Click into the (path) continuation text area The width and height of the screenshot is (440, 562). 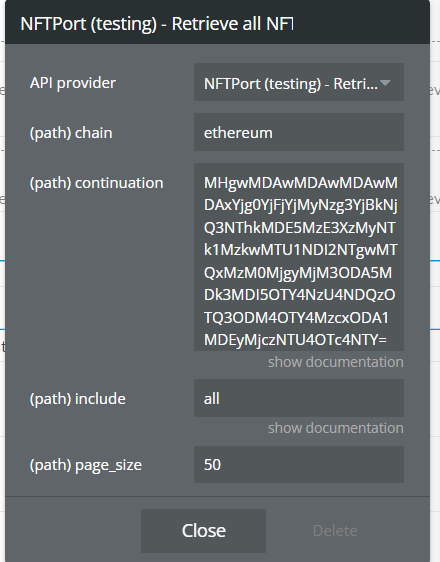pyautogui.click(x=299, y=257)
